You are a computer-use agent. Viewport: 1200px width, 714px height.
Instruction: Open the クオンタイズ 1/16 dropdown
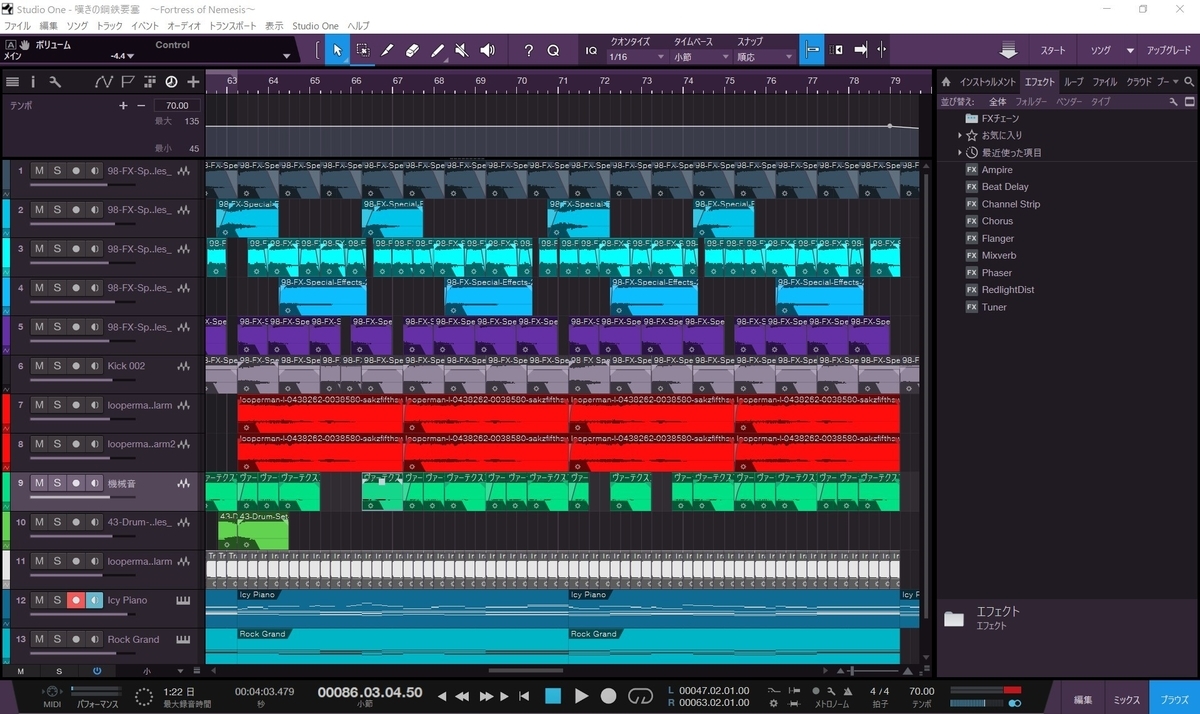point(635,57)
